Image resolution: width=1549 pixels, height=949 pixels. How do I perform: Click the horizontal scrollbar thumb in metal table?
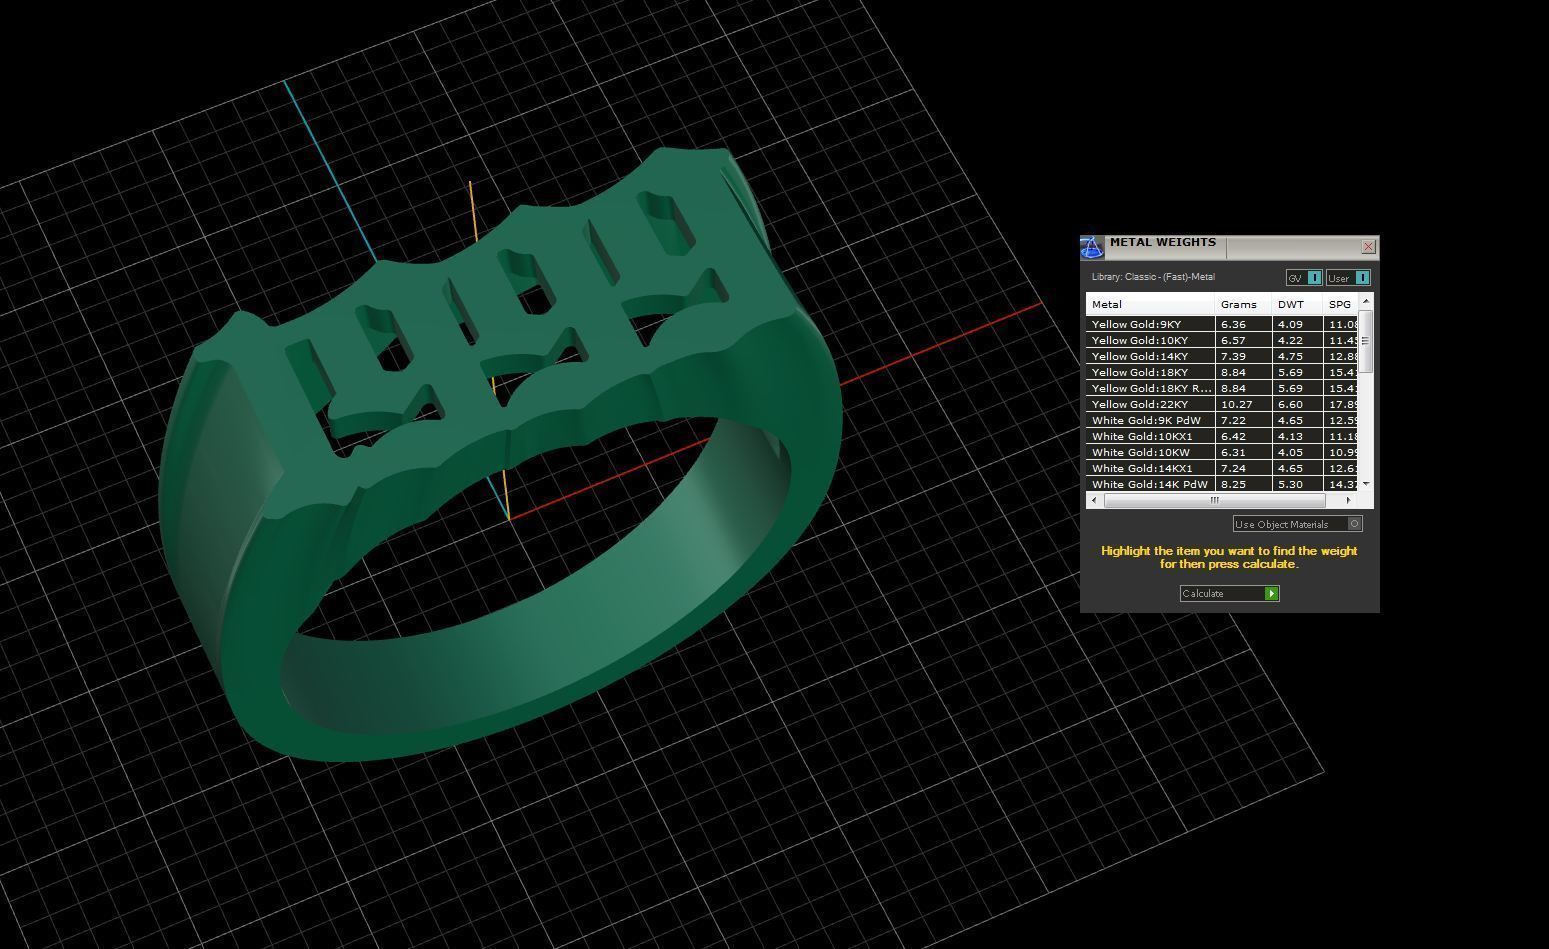click(1215, 500)
